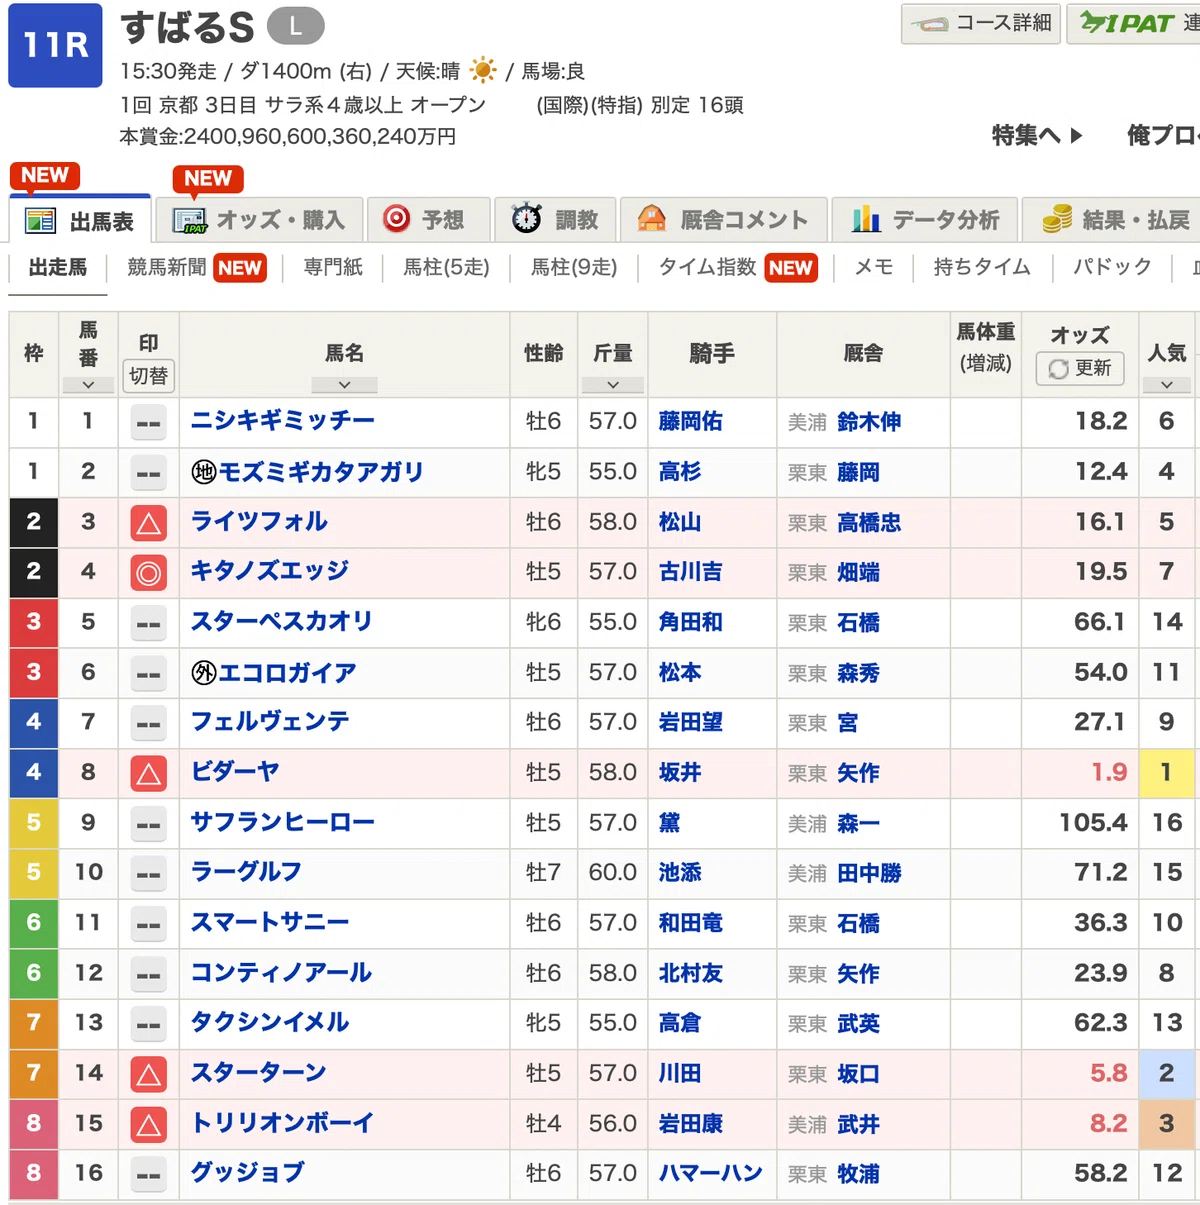Open horse page for ビダーヤ
The width and height of the screenshot is (1200, 1205).
click(x=235, y=772)
